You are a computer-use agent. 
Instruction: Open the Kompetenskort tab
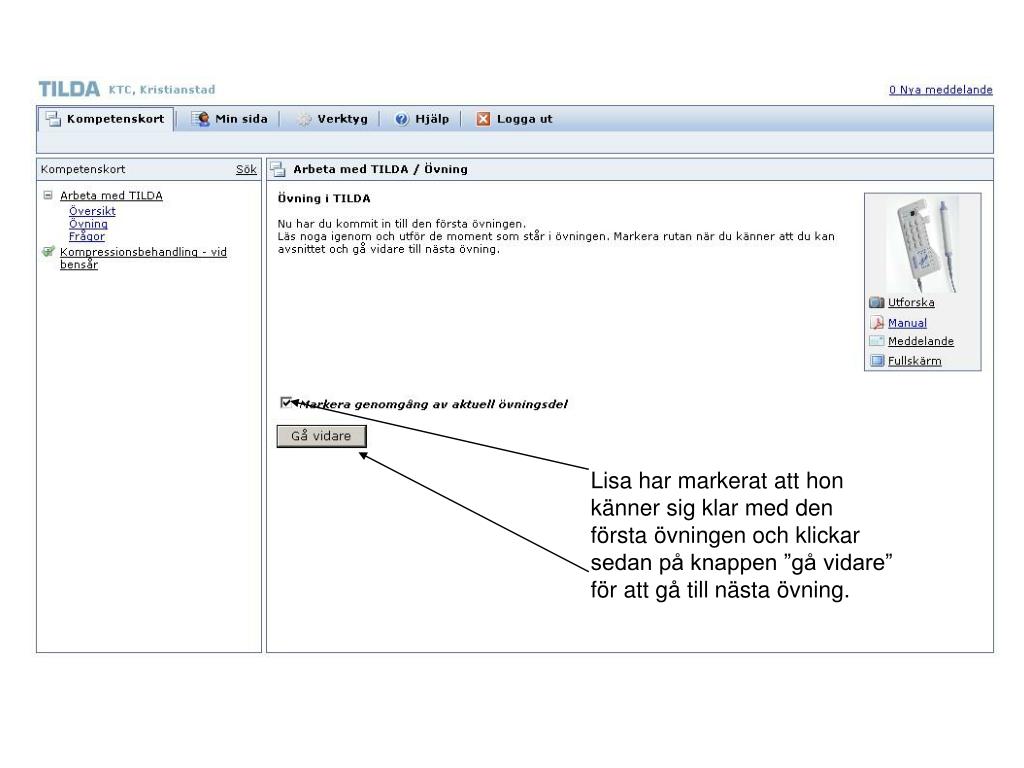pyautogui.click(x=106, y=119)
